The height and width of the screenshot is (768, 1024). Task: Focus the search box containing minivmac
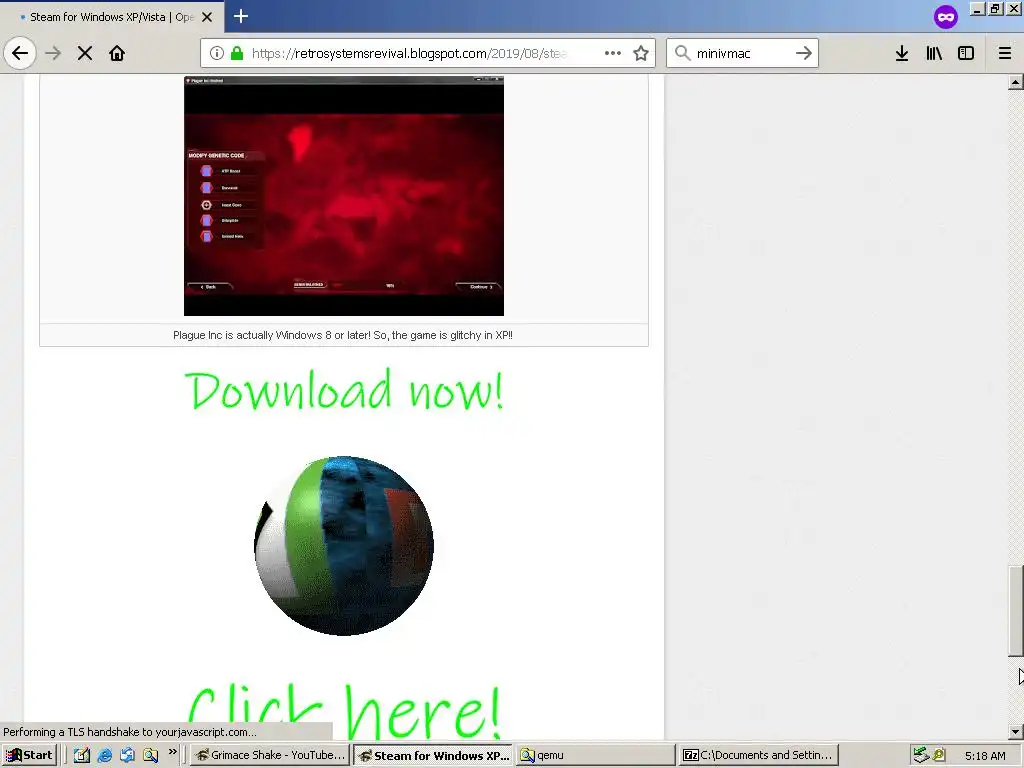[742, 53]
